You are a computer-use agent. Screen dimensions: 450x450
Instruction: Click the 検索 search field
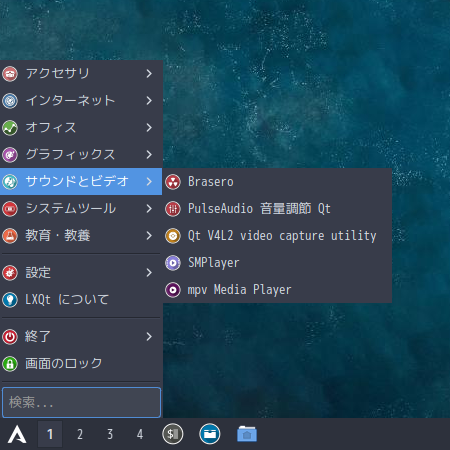pyautogui.click(x=81, y=403)
